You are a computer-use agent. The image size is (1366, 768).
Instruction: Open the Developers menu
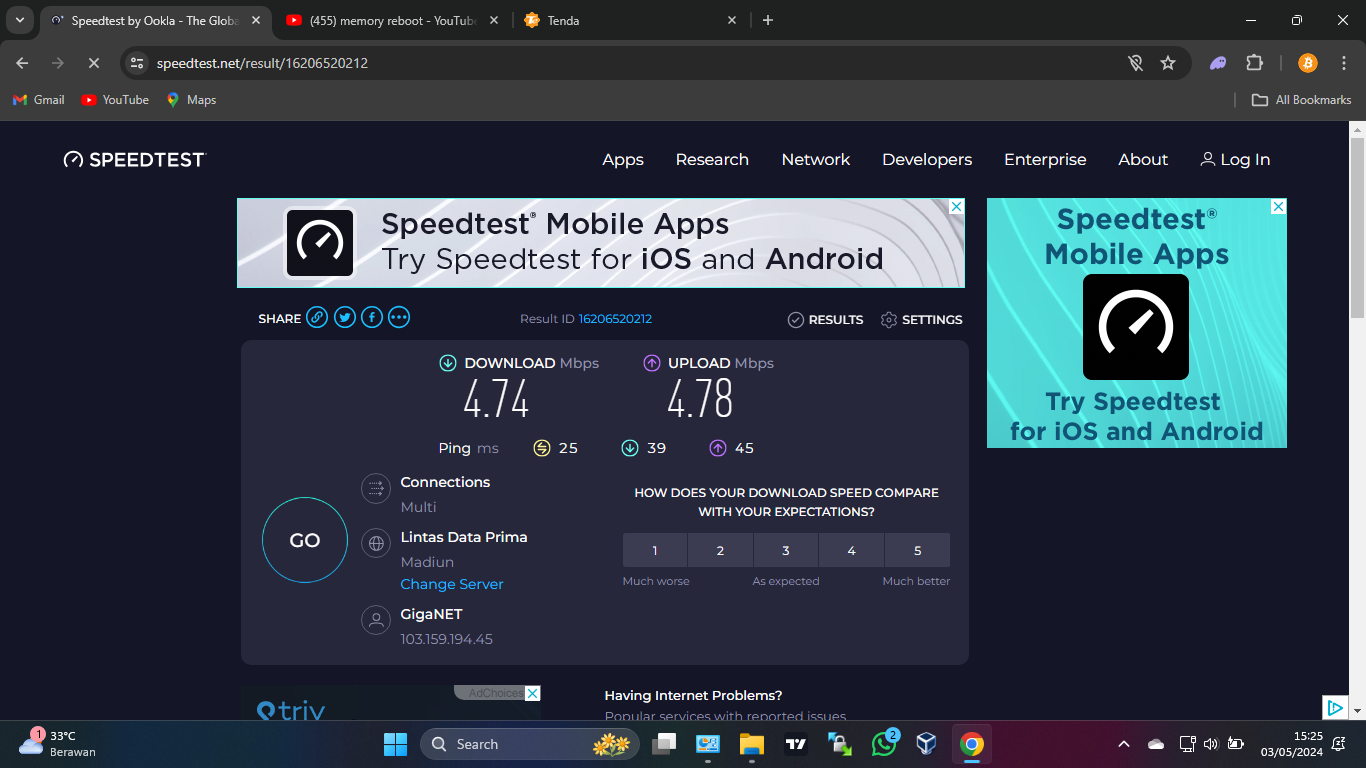(x=927, y=160)
